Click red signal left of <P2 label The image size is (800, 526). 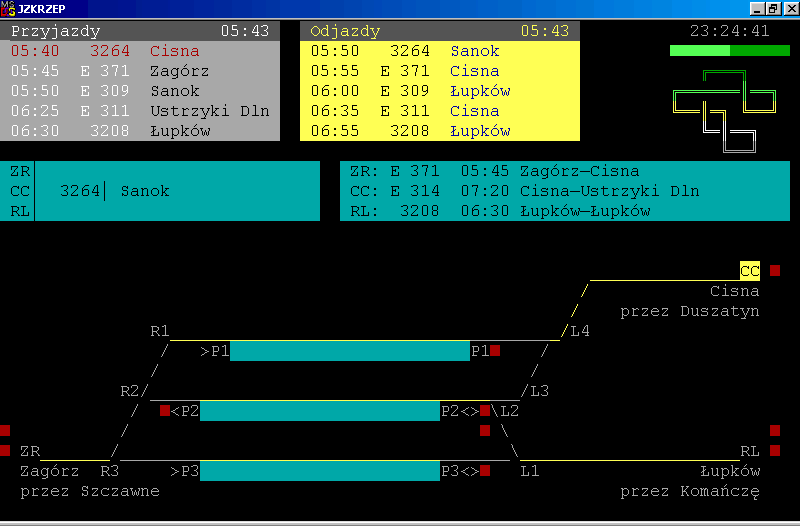point(165,411)
